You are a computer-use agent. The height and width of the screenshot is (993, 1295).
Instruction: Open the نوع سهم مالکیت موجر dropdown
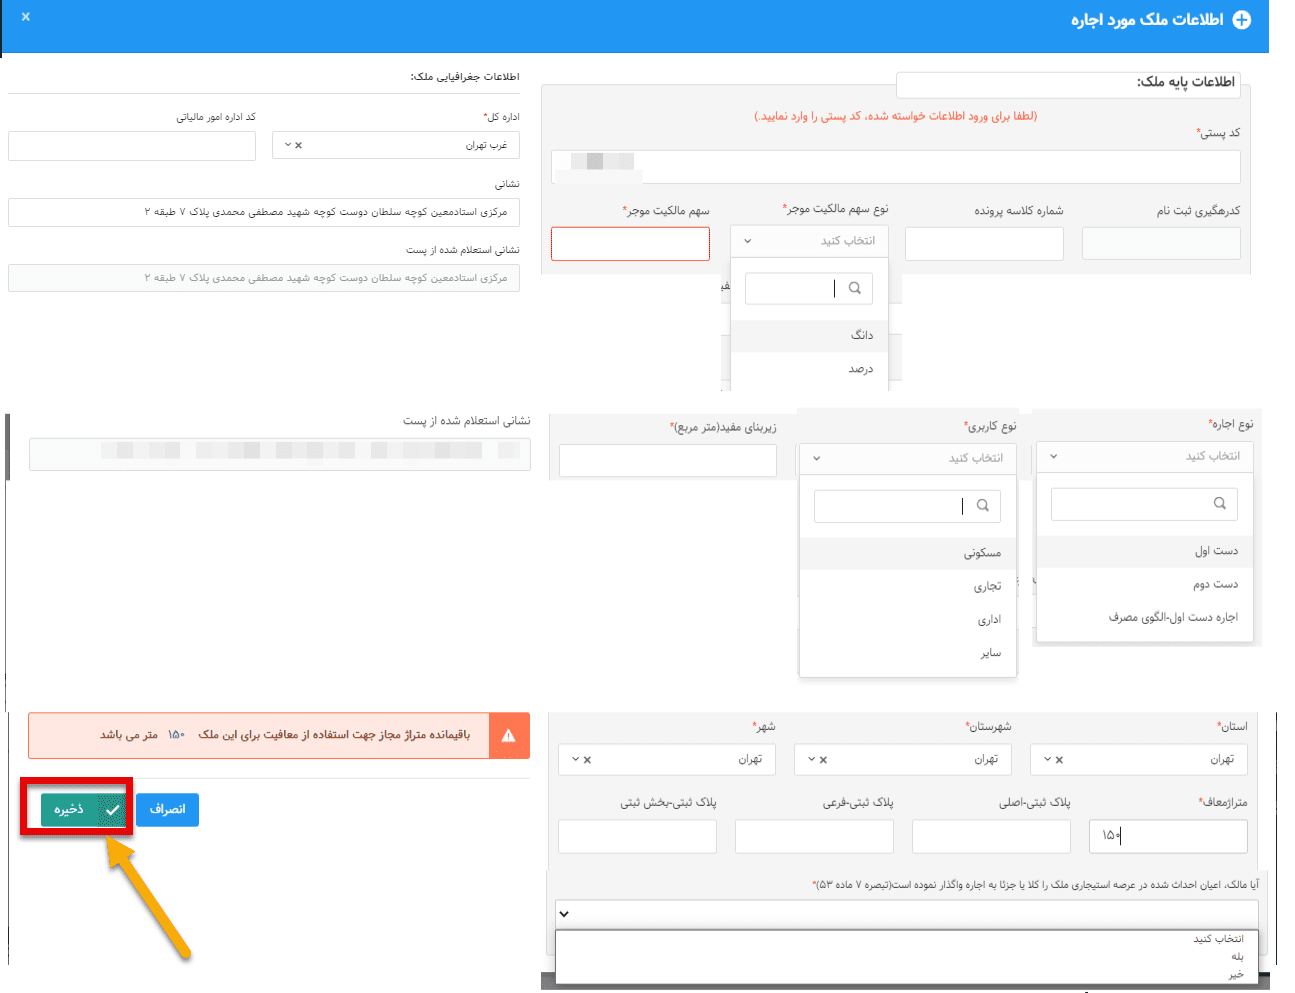pyautogui.click(x=809, y=241)
